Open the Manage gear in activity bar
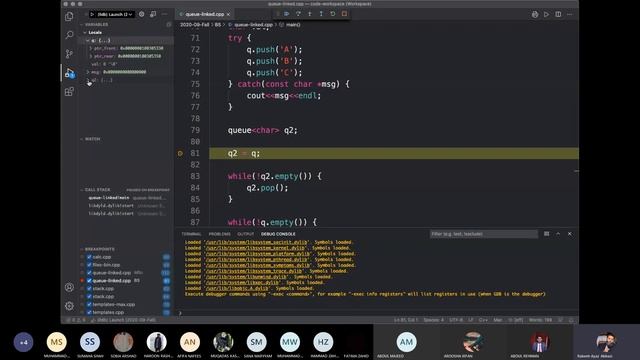The height and width of the screenshot is (360, 640). point(69,306)
